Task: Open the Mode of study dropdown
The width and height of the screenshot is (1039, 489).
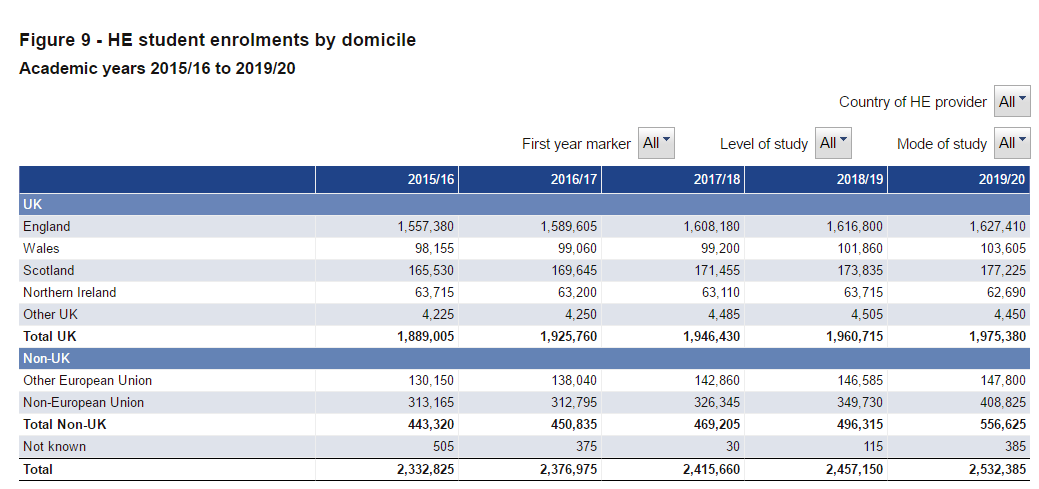Action: 1012,143
